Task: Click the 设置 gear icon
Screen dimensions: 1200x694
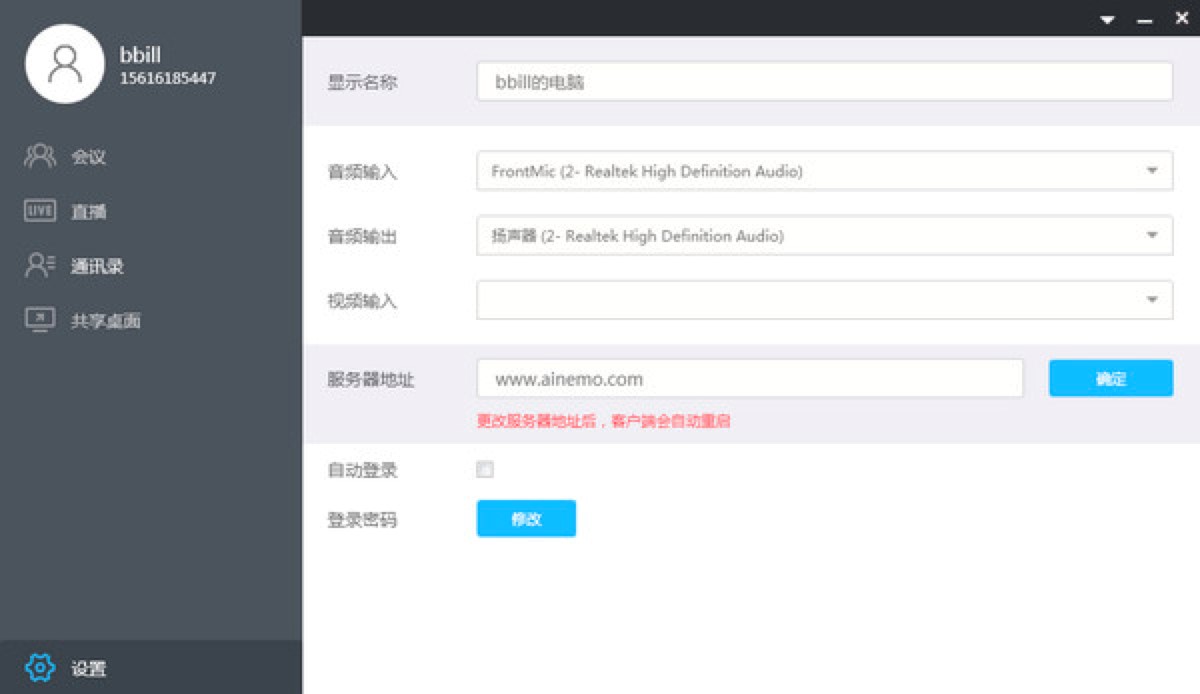Action: coord(40,667)
